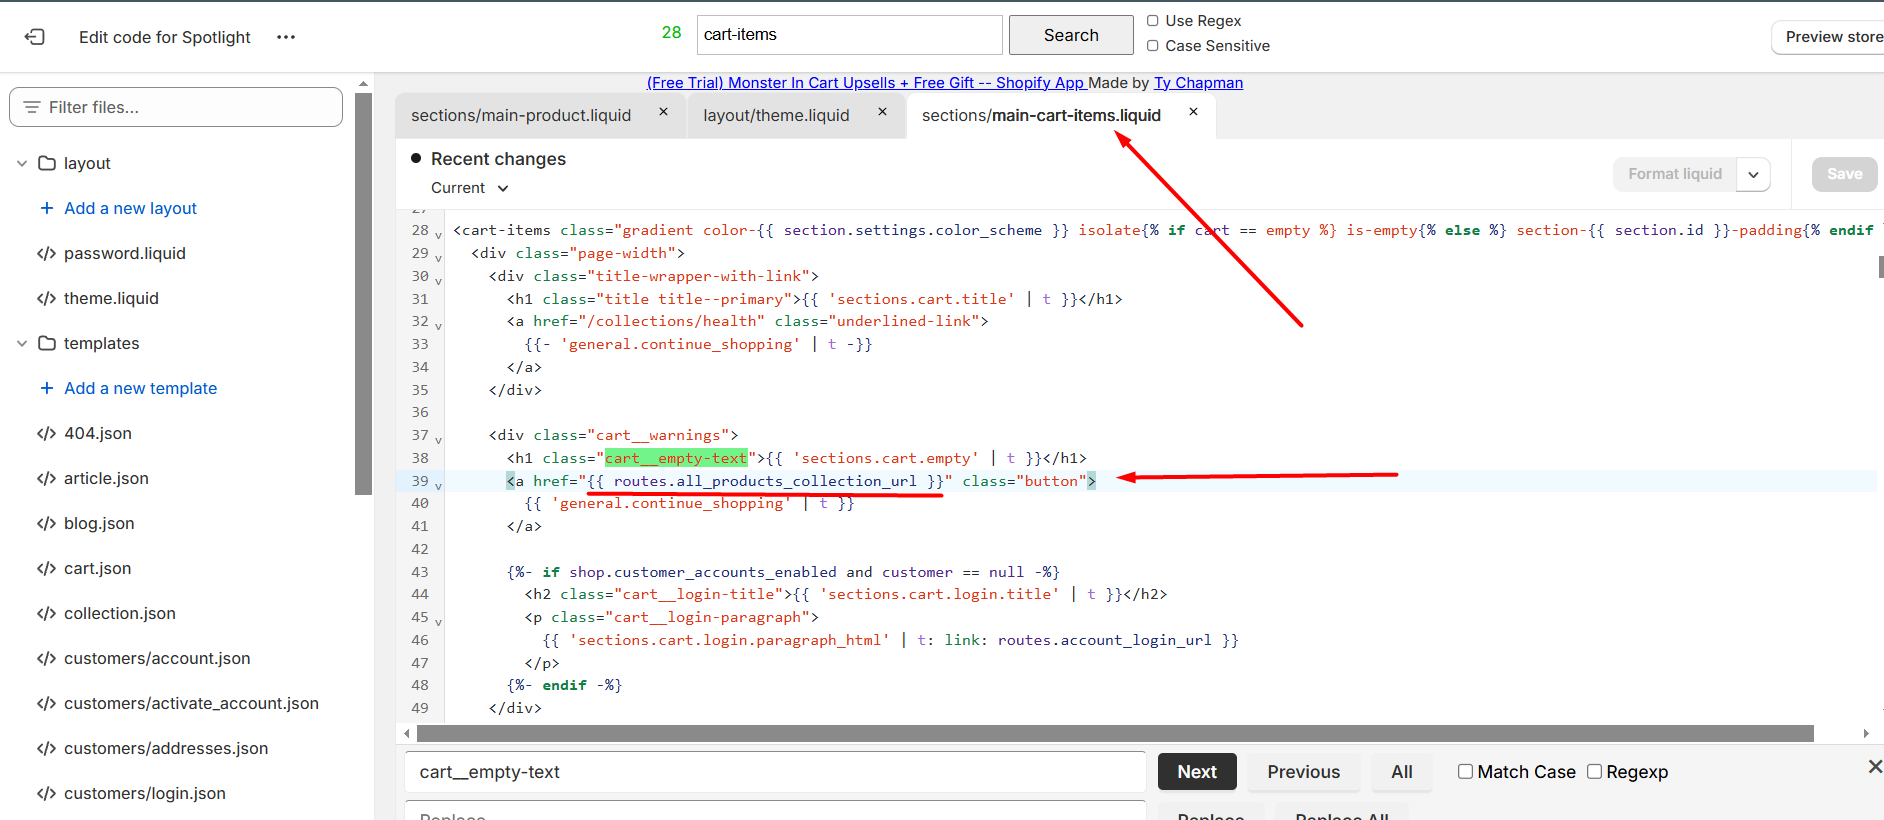The image size is (1884, 820).
Task: Open the three-dot more actions menu
Action: [286, 37]
